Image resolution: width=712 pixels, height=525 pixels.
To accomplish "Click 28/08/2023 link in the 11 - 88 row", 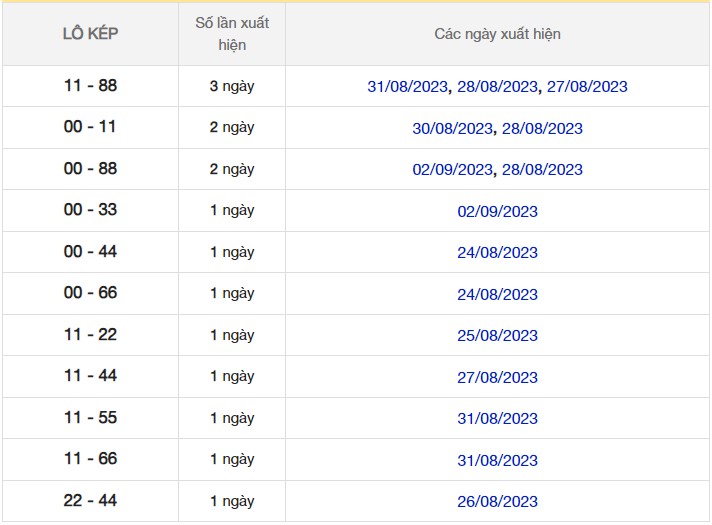I will pos(497,87).
